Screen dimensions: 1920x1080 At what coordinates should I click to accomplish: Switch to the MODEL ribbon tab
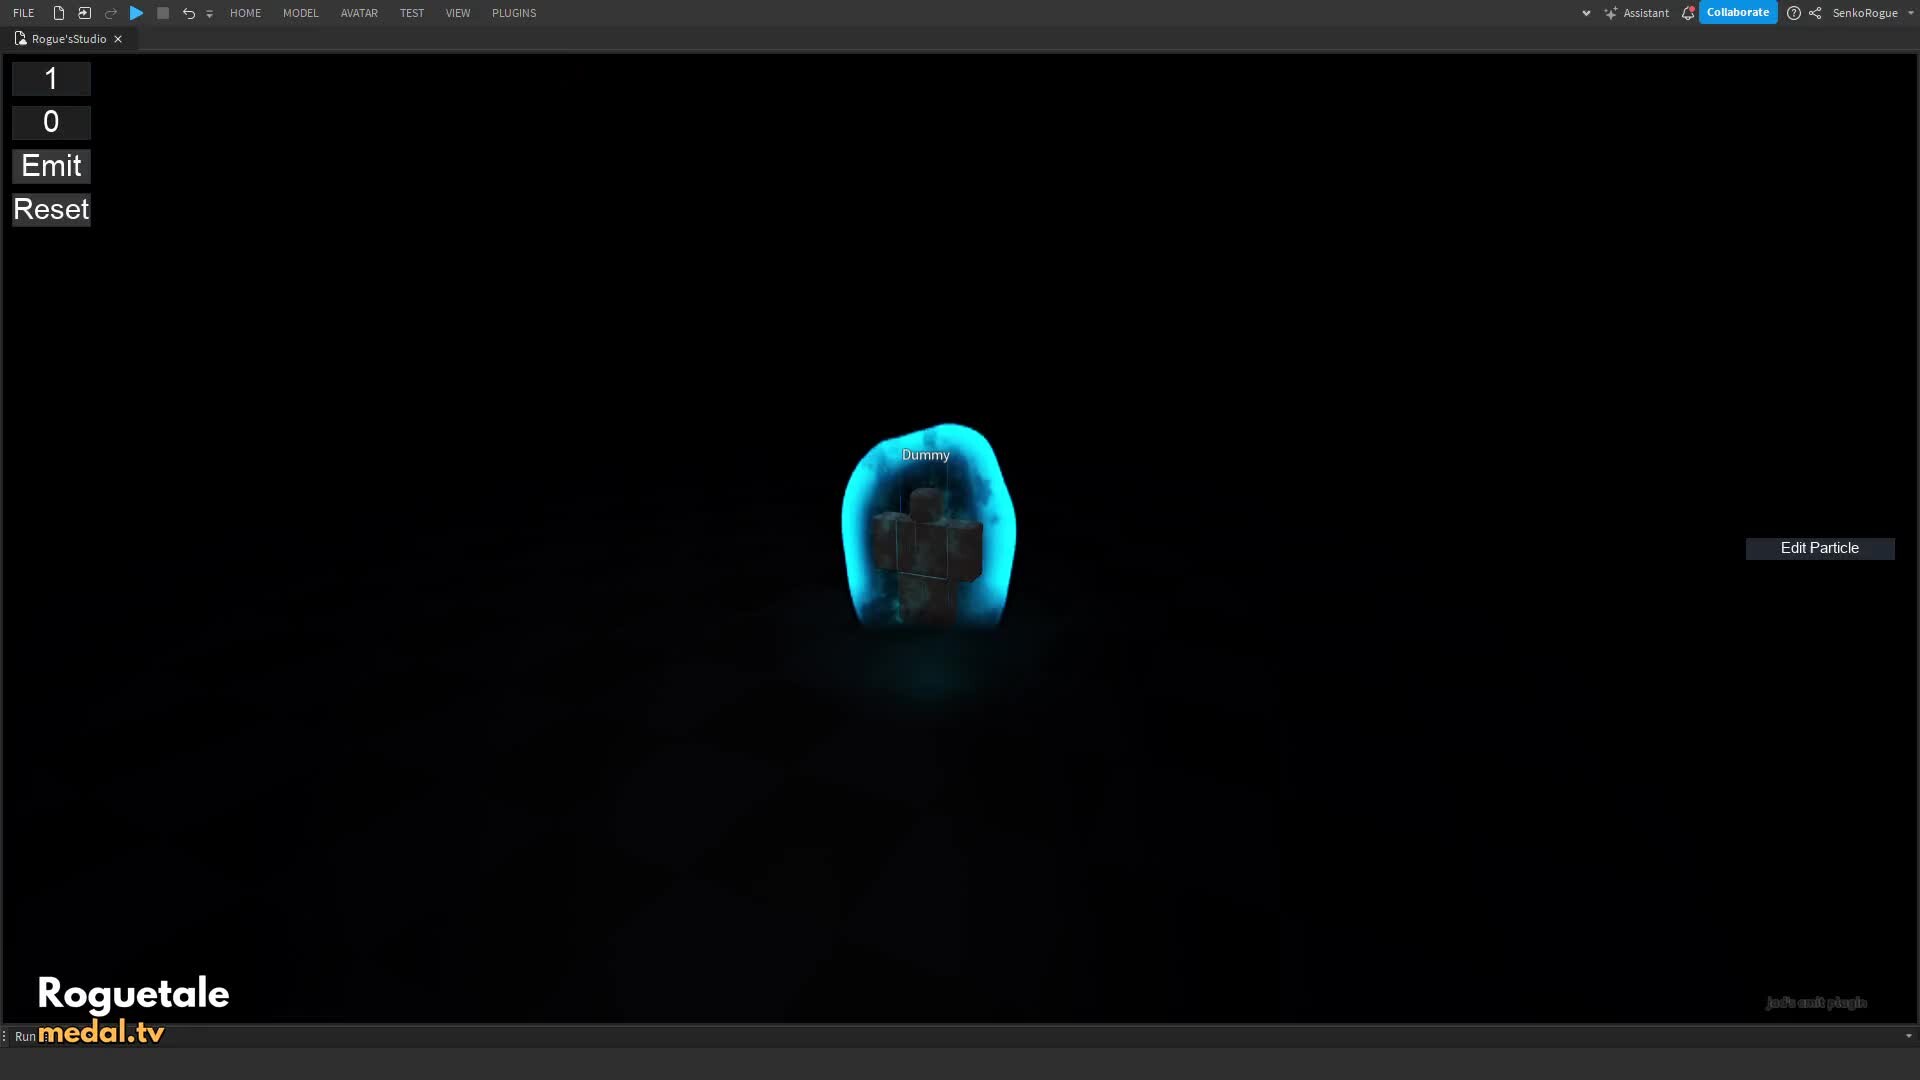tap(300, 13)
